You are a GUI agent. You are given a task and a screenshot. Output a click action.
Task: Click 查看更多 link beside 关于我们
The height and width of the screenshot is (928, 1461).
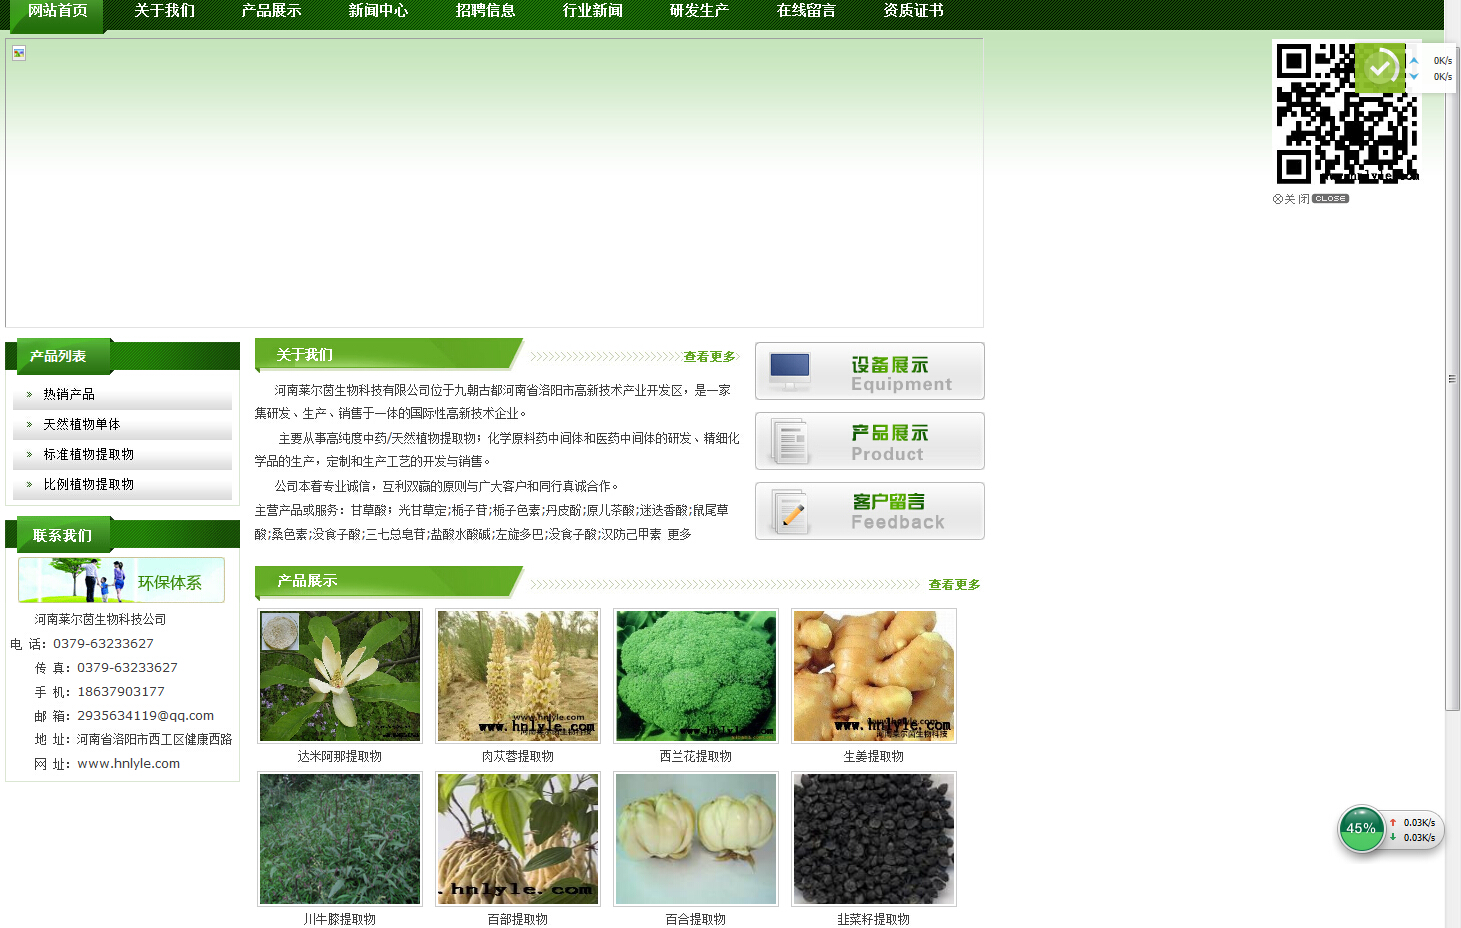[709, 357]
